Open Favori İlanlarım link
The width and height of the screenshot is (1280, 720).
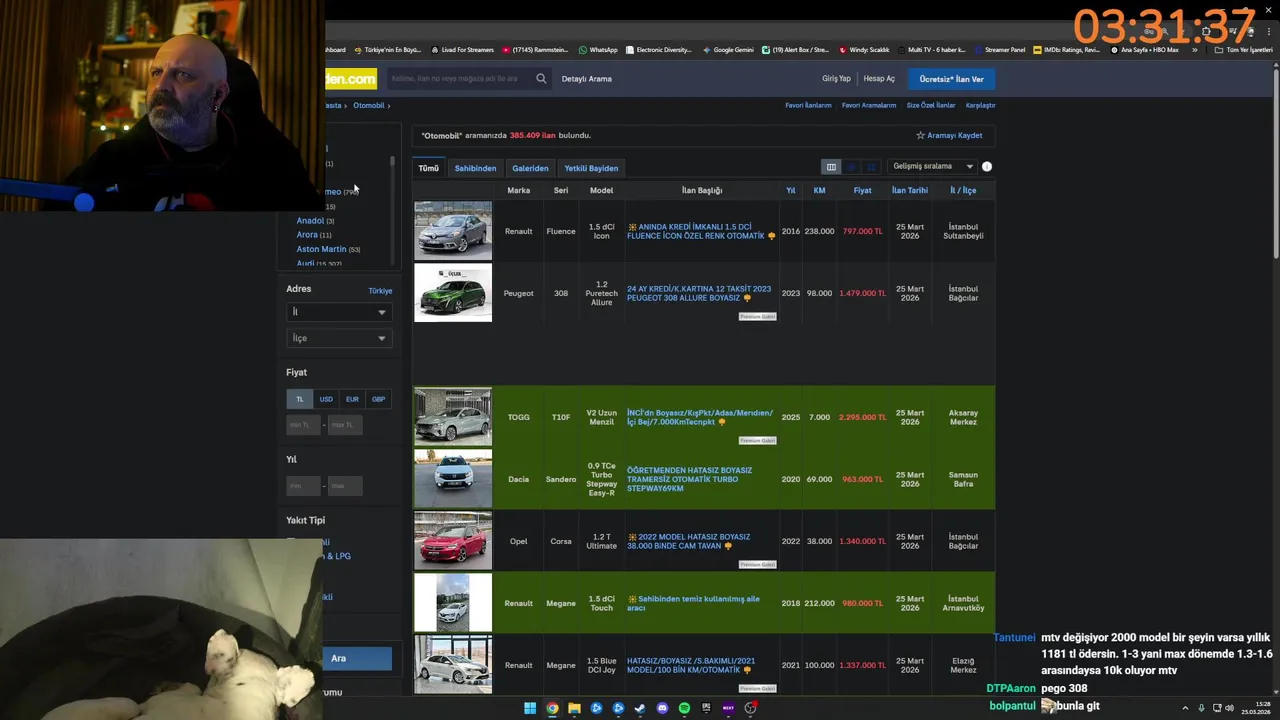point(808,105)
